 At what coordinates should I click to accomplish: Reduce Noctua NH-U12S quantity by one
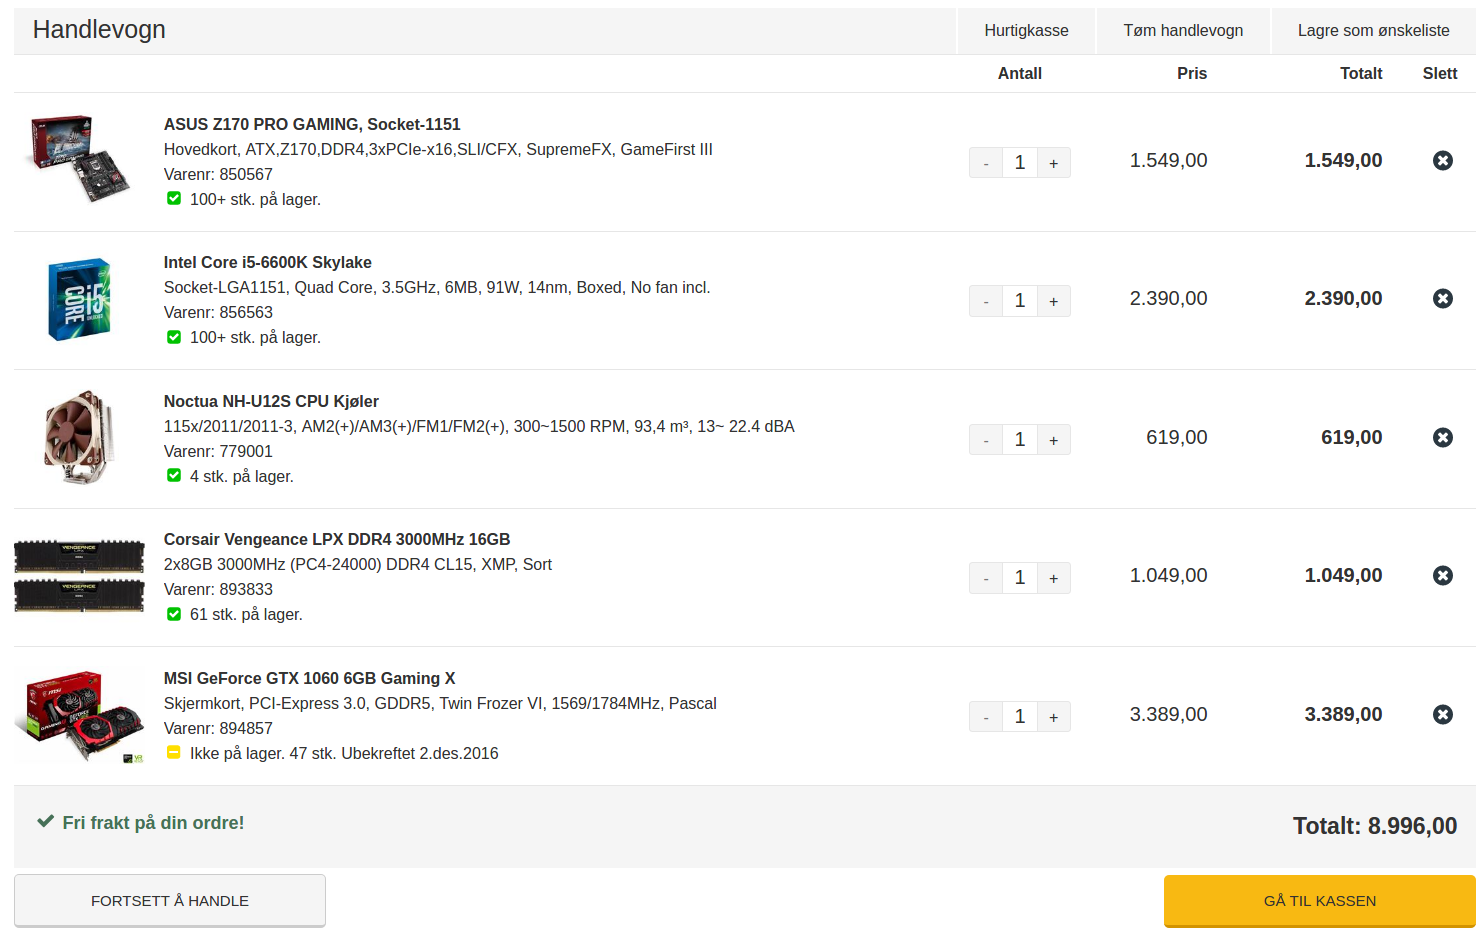[x=986, y=440]
